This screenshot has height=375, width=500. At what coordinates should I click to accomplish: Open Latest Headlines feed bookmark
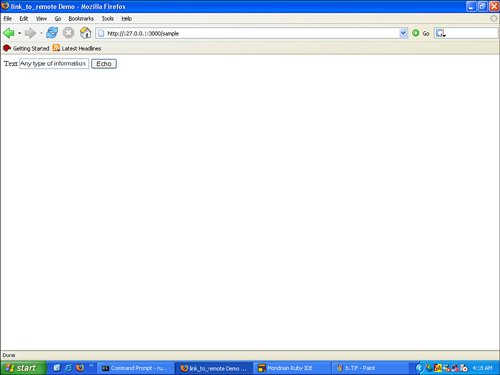click(x=77, y=48)
